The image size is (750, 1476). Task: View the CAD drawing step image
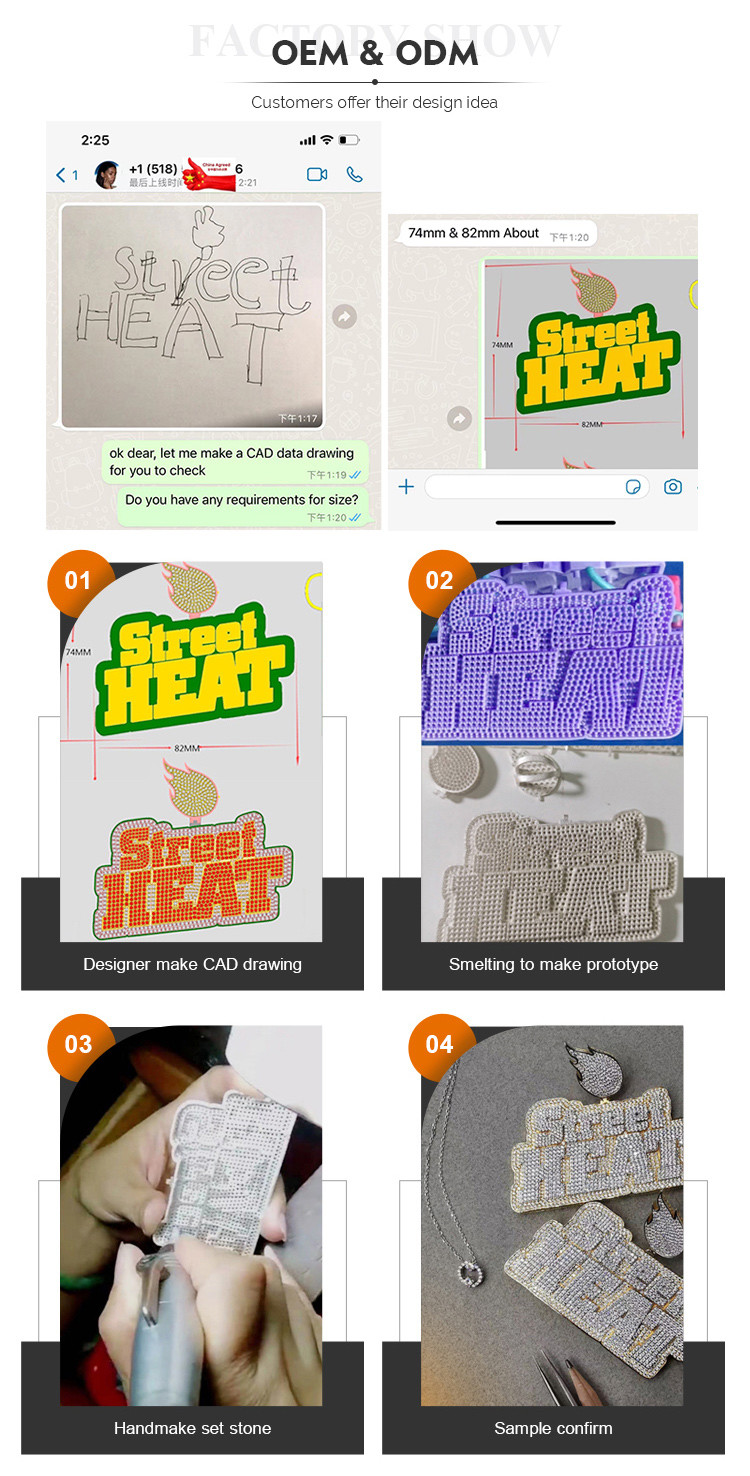191,751
